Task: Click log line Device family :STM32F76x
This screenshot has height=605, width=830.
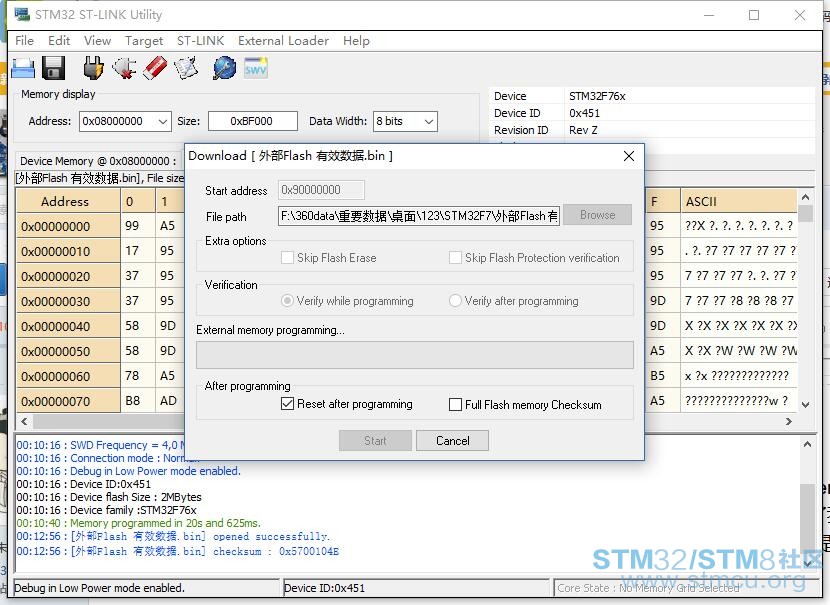Action: pyautogui.click(x=106, y=510)
